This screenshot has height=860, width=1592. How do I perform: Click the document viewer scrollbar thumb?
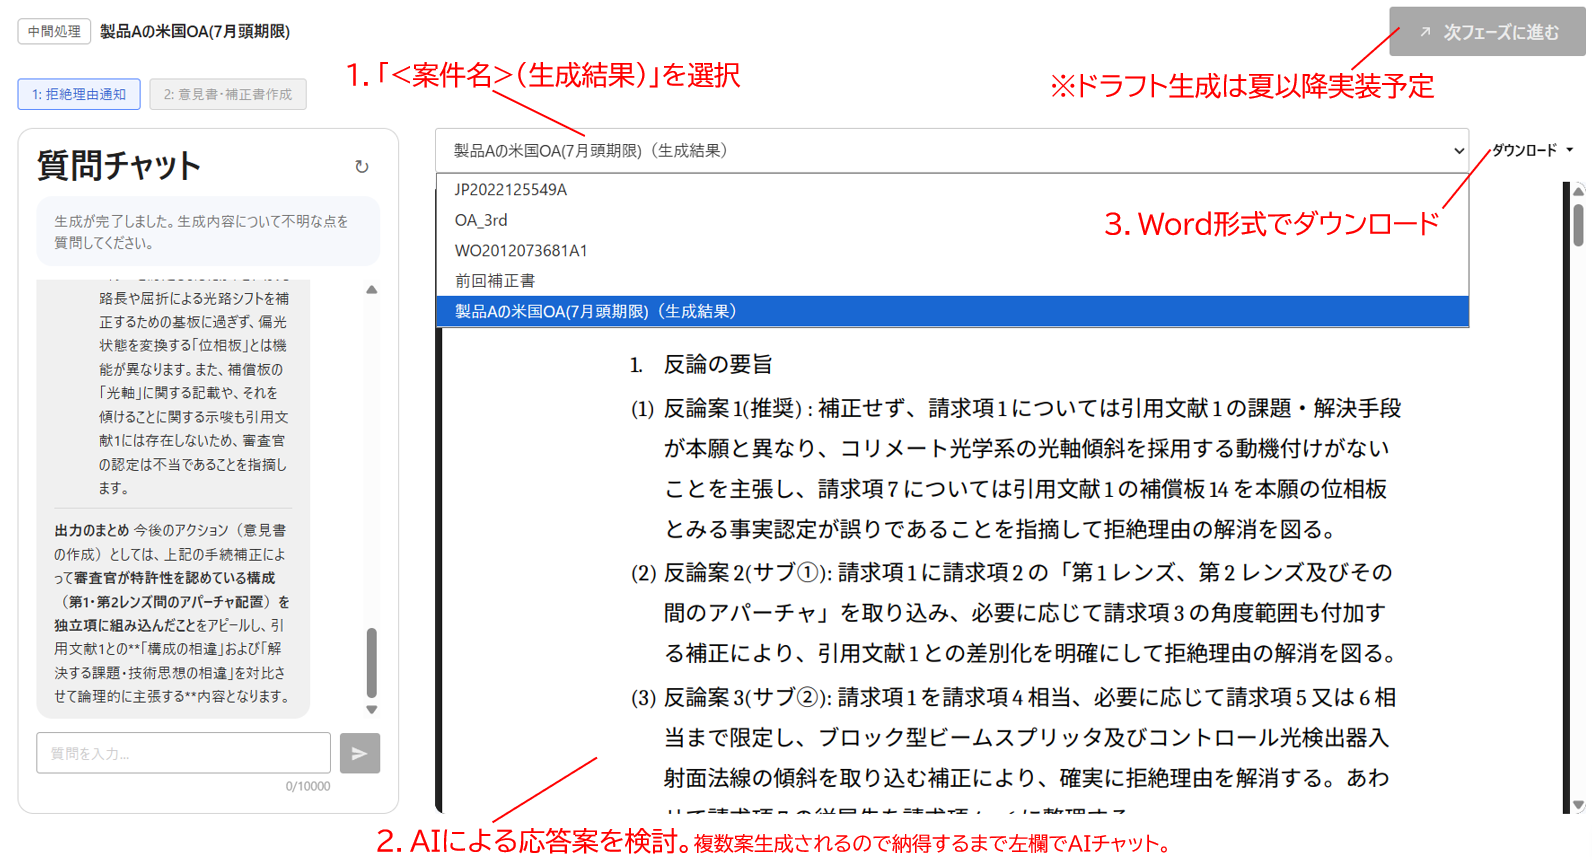coord(1578,224)
